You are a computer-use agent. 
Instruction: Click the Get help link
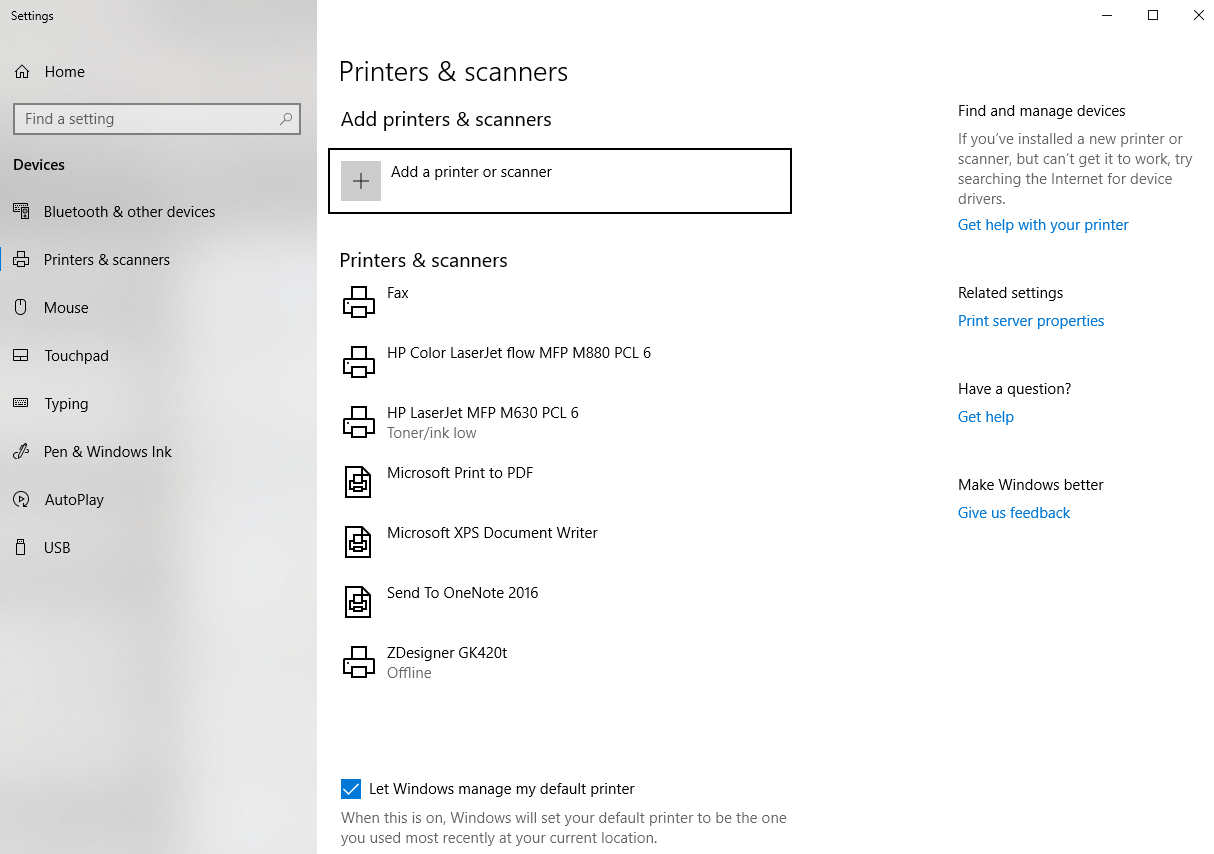986,417
